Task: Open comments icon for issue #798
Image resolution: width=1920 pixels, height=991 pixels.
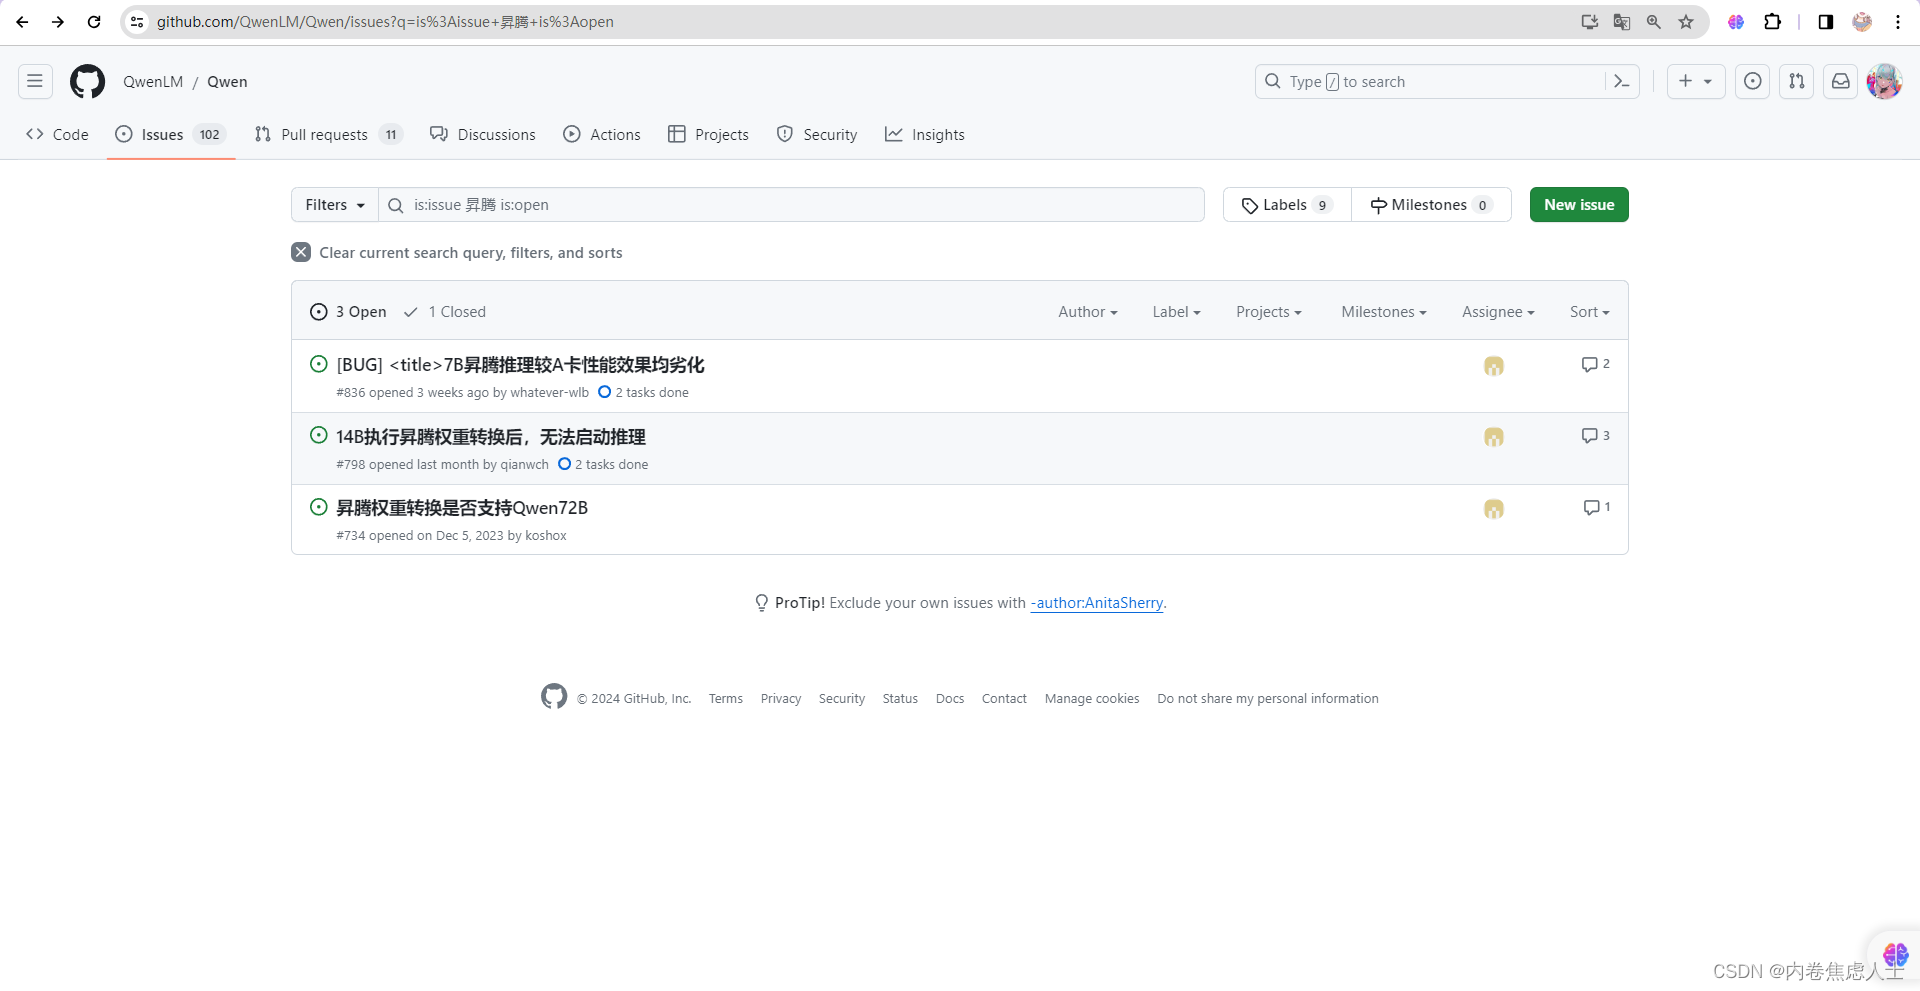Action: click(x=1595, y=436)
